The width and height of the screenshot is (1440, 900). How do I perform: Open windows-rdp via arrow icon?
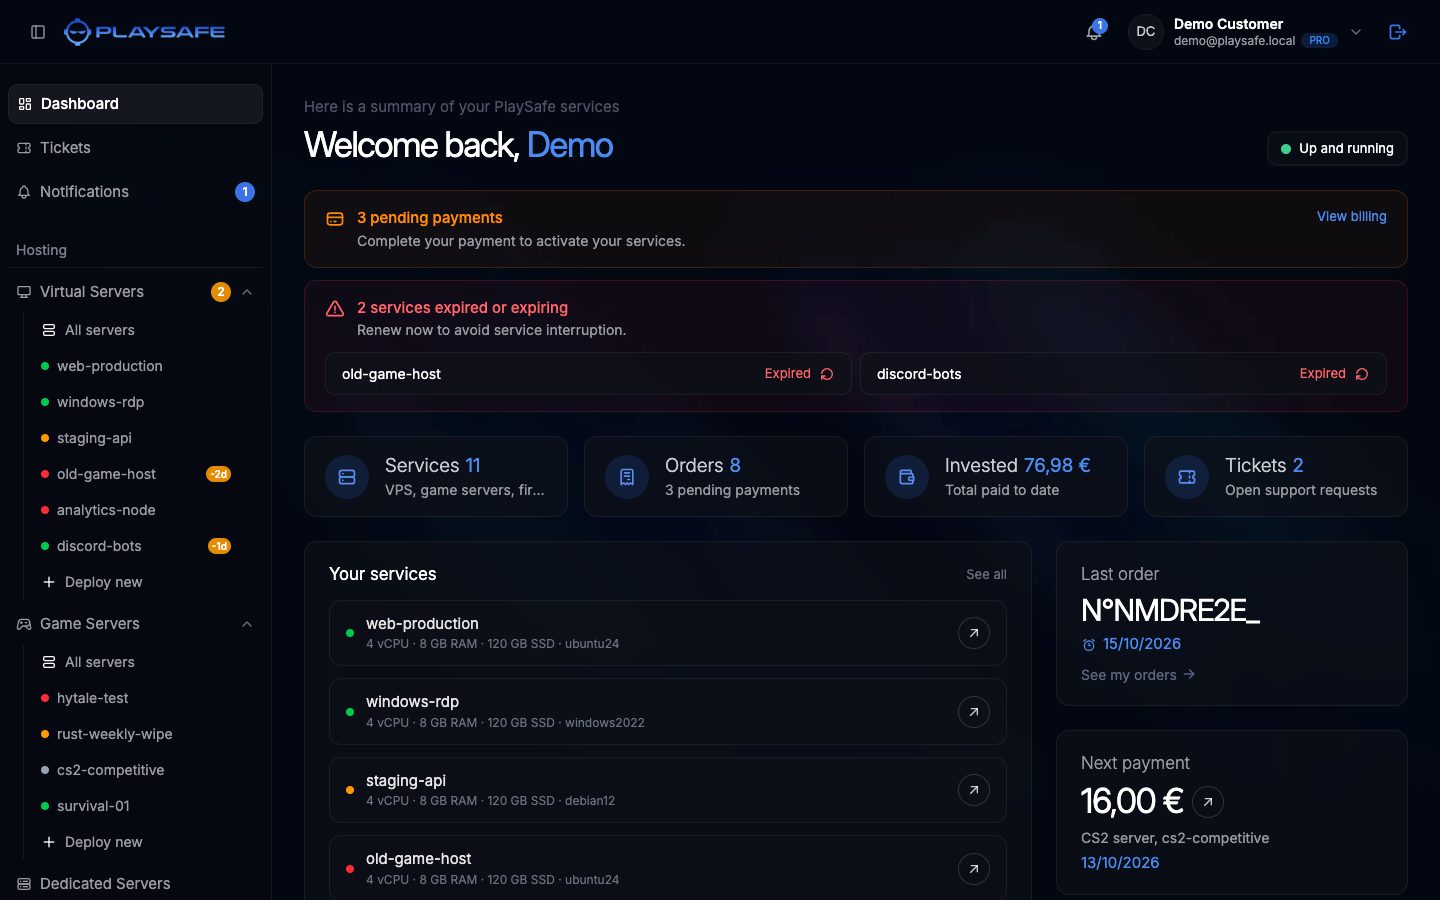click(974, 712)
